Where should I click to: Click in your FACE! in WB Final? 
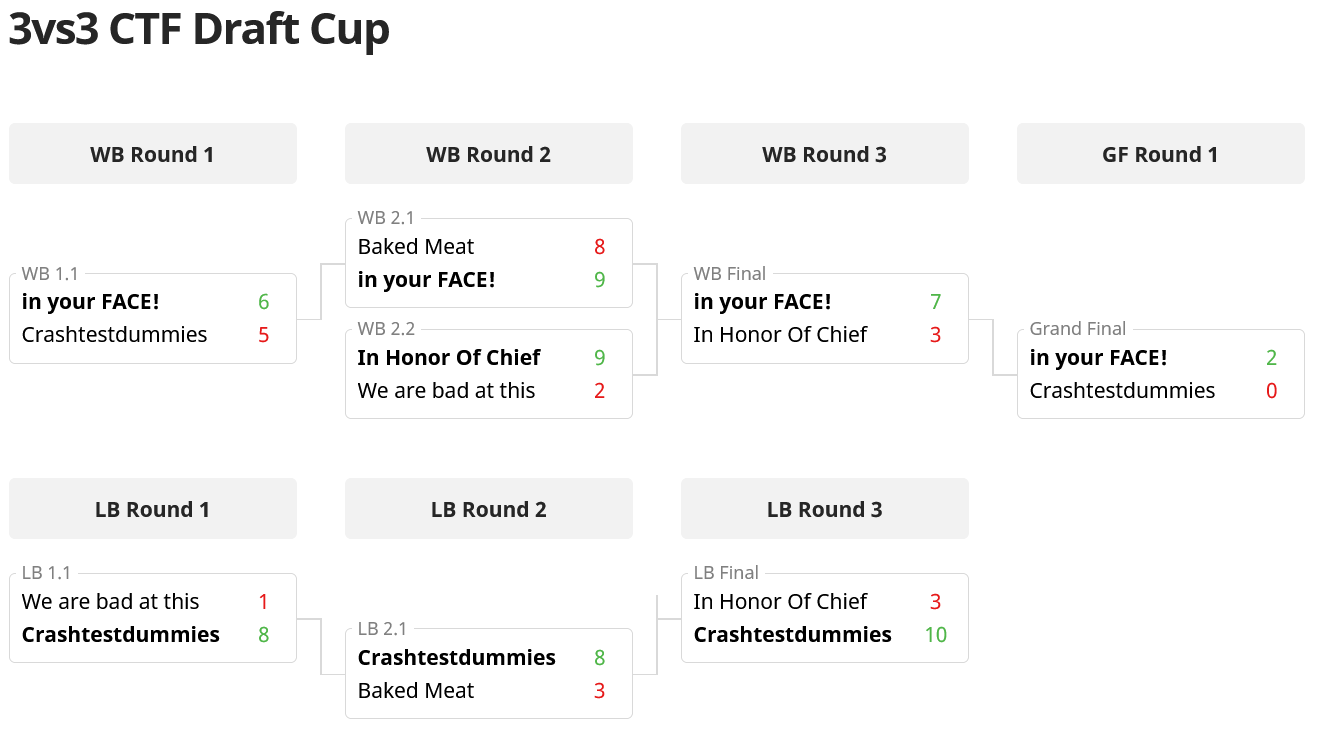pyautogui.click(x=763, y=301)
